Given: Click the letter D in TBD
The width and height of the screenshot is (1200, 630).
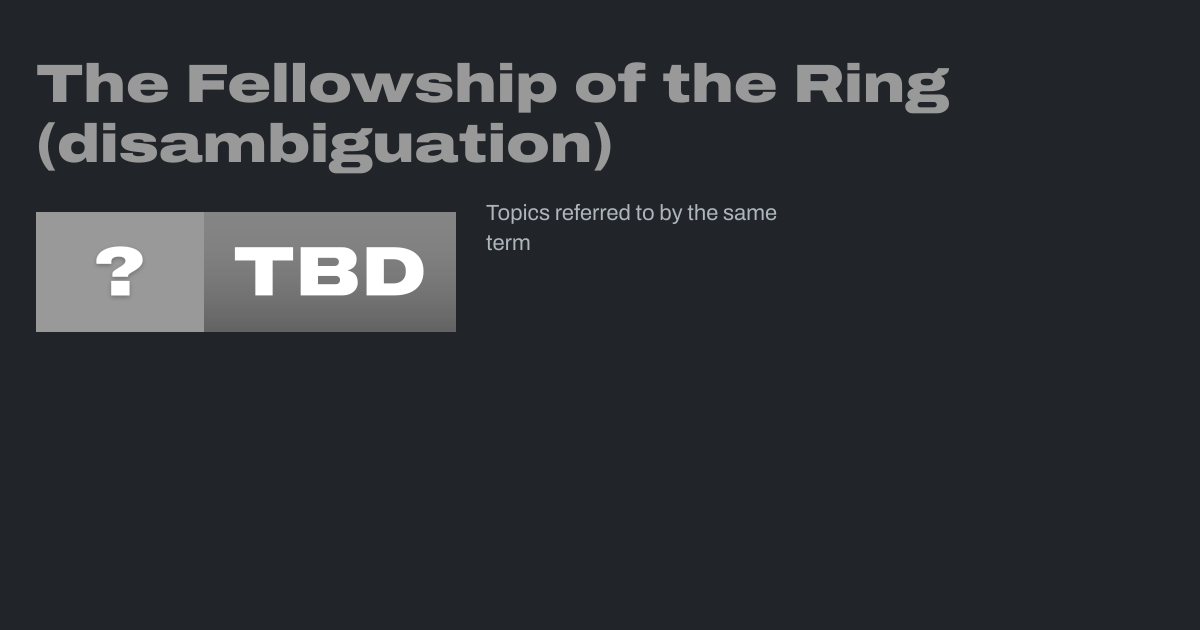Looking at the screenshot, I should (x=394, y=272).
